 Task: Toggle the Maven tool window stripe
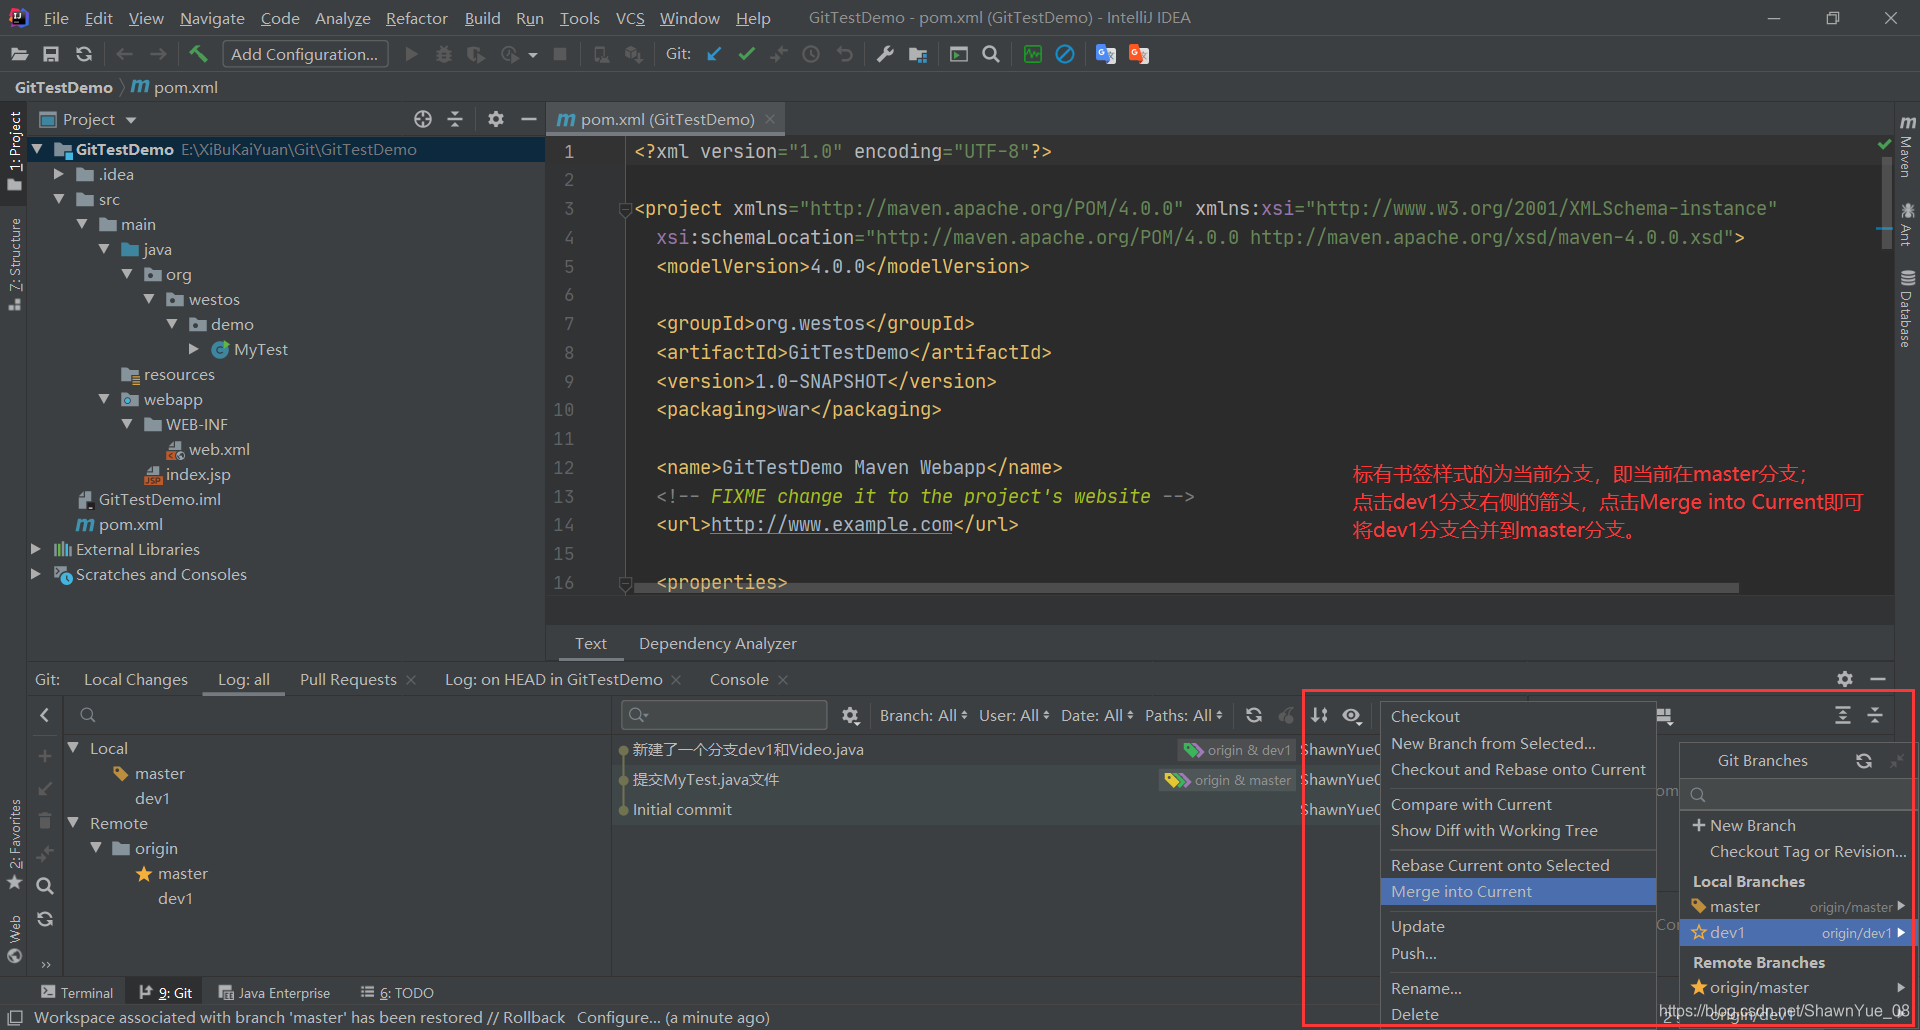pos(1907,146)
